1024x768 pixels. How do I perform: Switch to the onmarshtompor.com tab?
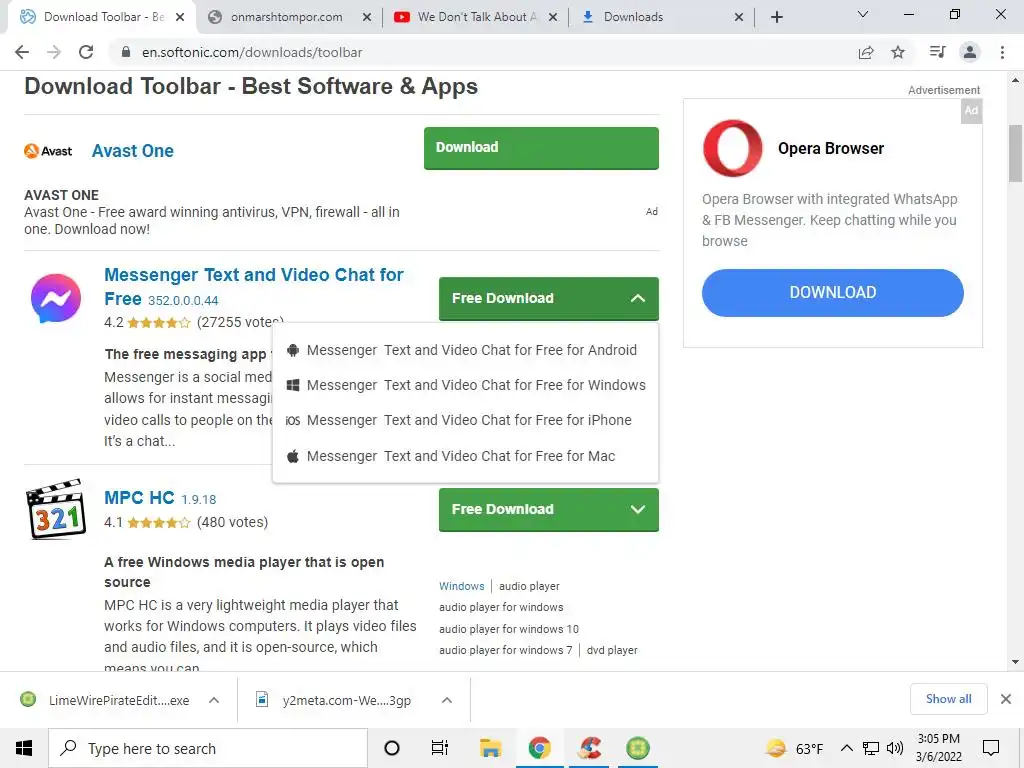click(286, 17)
